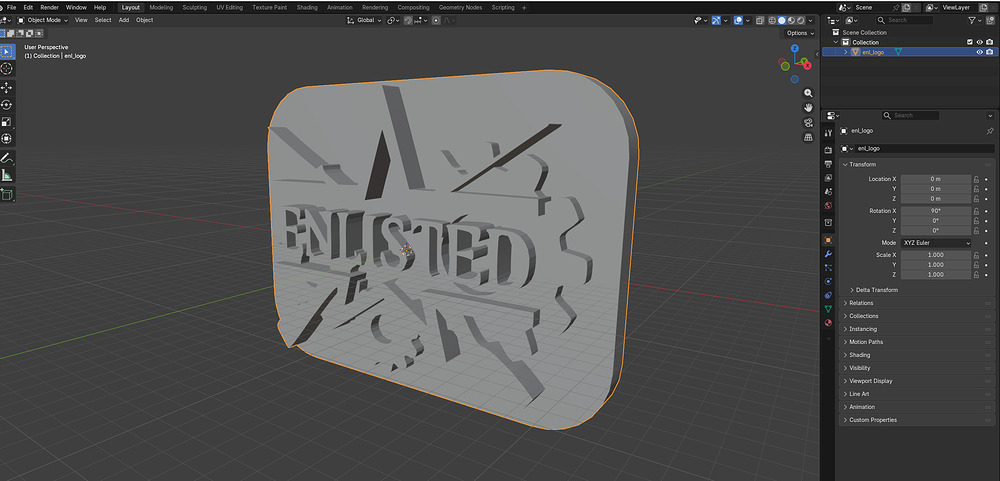
Task: Open the Scene properties tab
Action: 828,191
